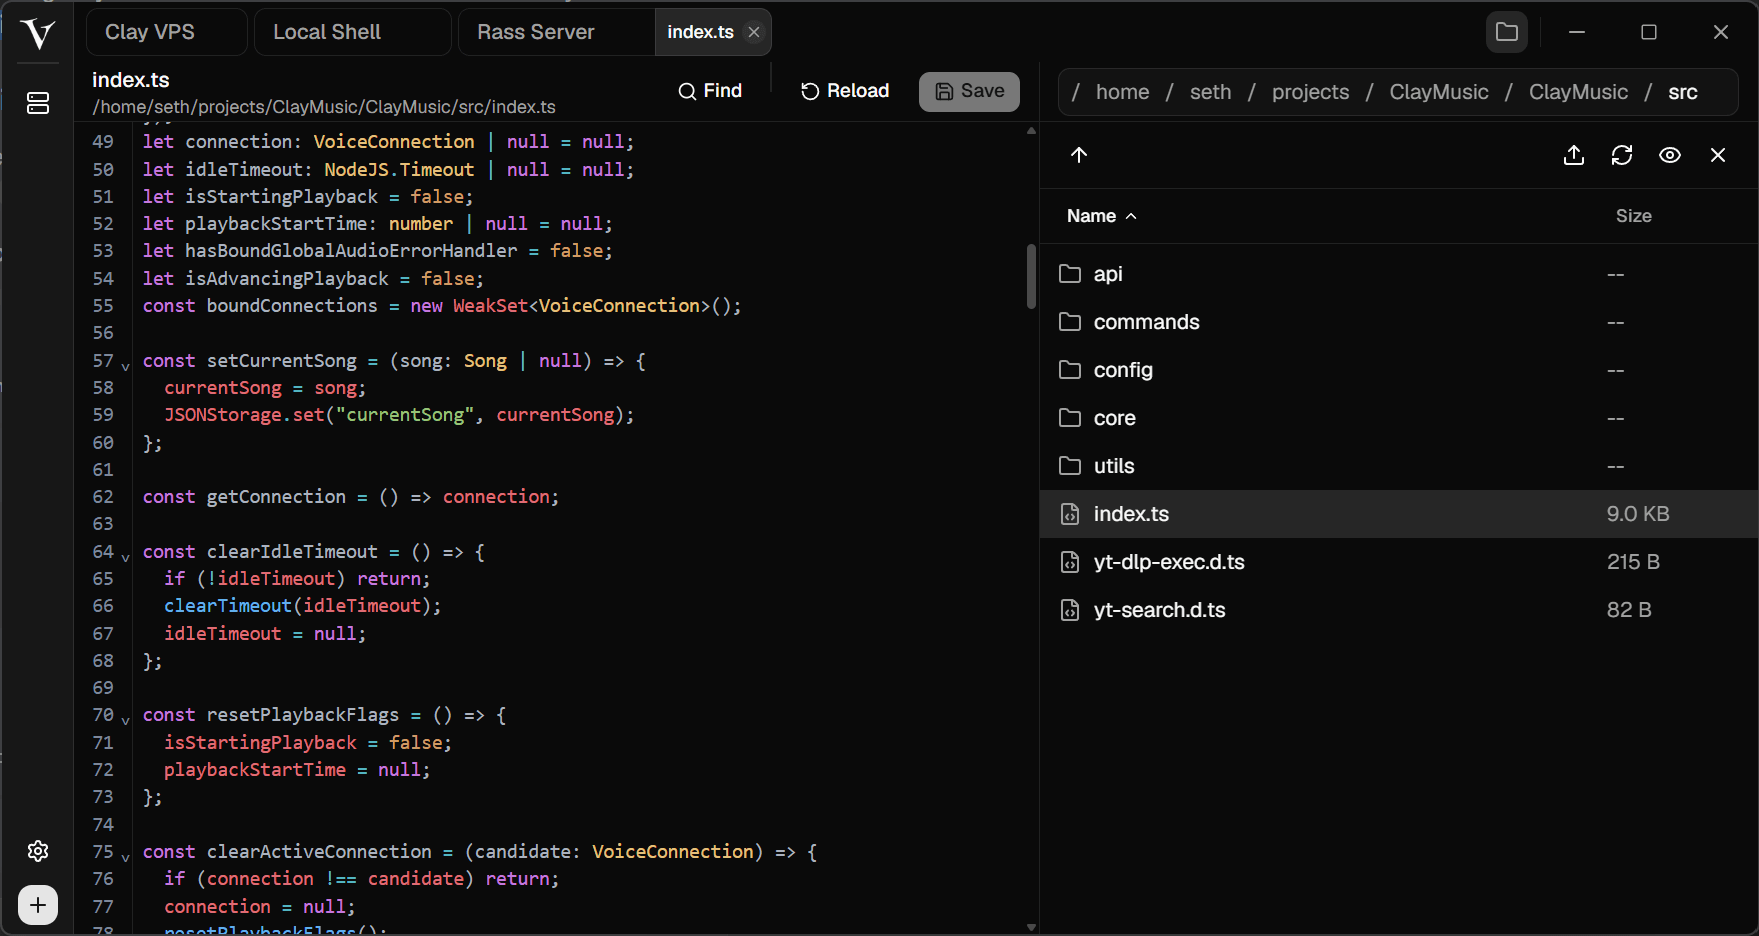
Task: Click the editor vertical scrollbar thumb
Action: tap(1031, 276)
